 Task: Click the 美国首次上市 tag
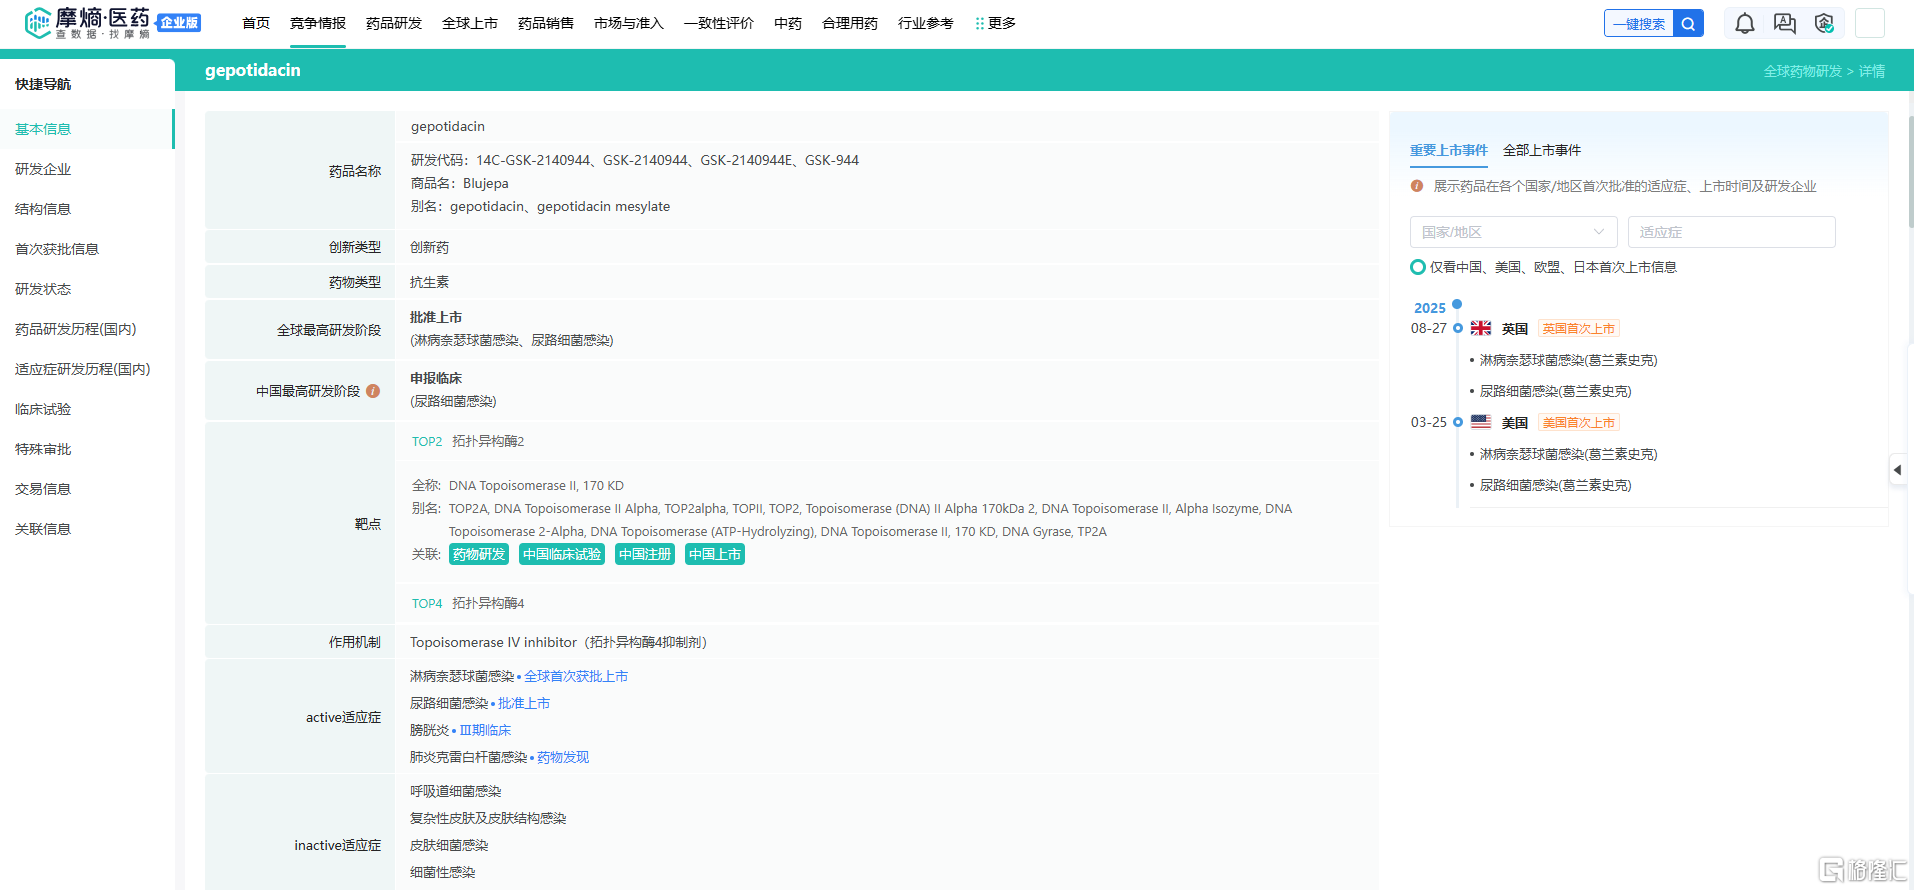click(x=1578, y=422)
